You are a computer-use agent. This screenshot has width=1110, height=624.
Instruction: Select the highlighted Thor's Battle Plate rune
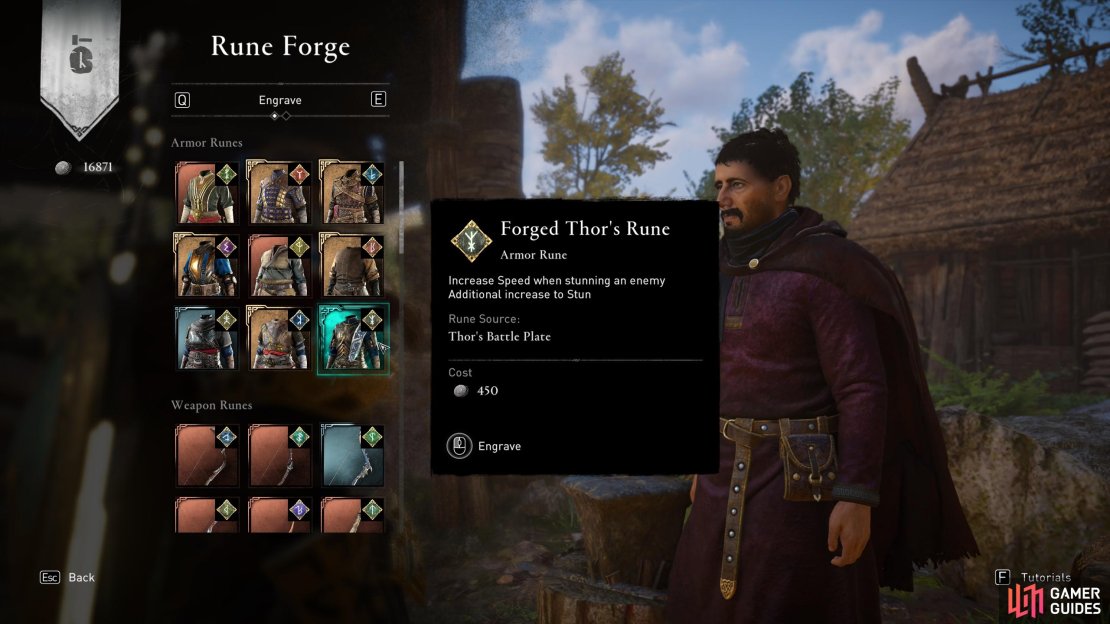pyautogui.click(x=353, y=339)
